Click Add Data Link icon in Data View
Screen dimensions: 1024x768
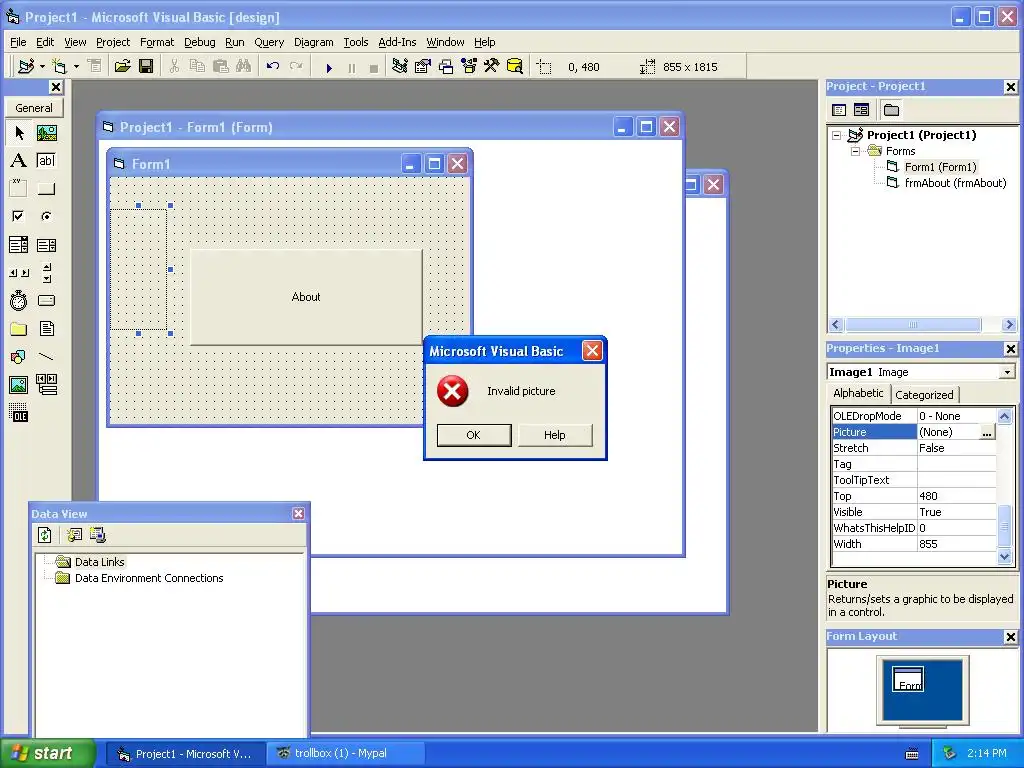pos(74,535)
